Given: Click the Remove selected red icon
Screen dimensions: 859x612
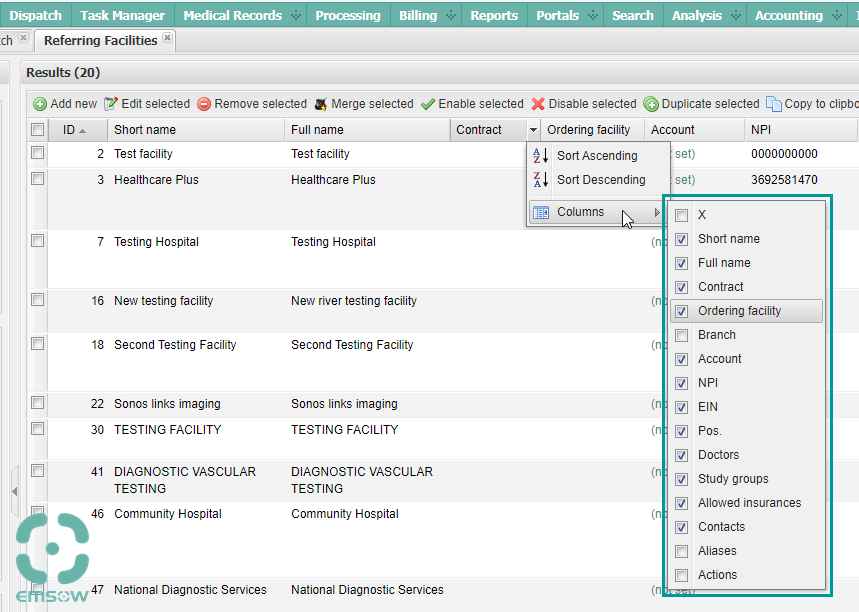Looking at the screenshot, I should tap(204, 104).
